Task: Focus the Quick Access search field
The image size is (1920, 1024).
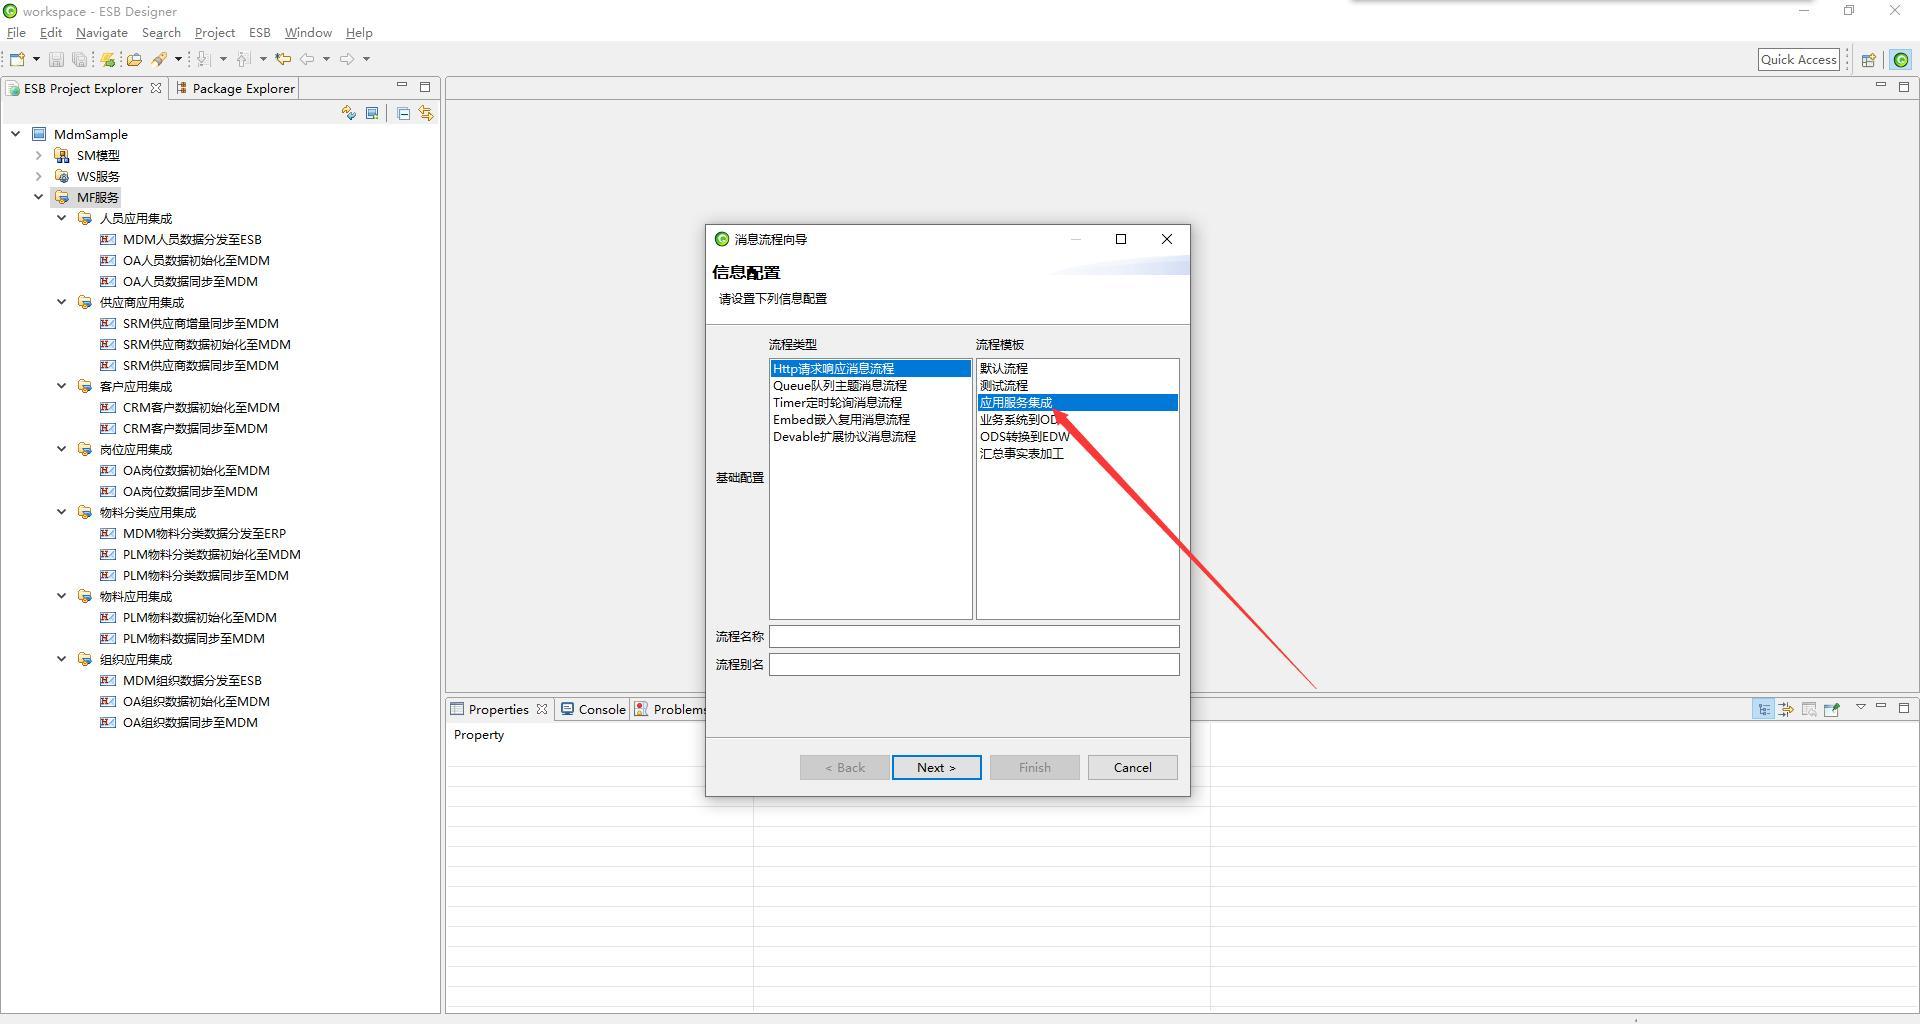Action: coord(1798,60)
